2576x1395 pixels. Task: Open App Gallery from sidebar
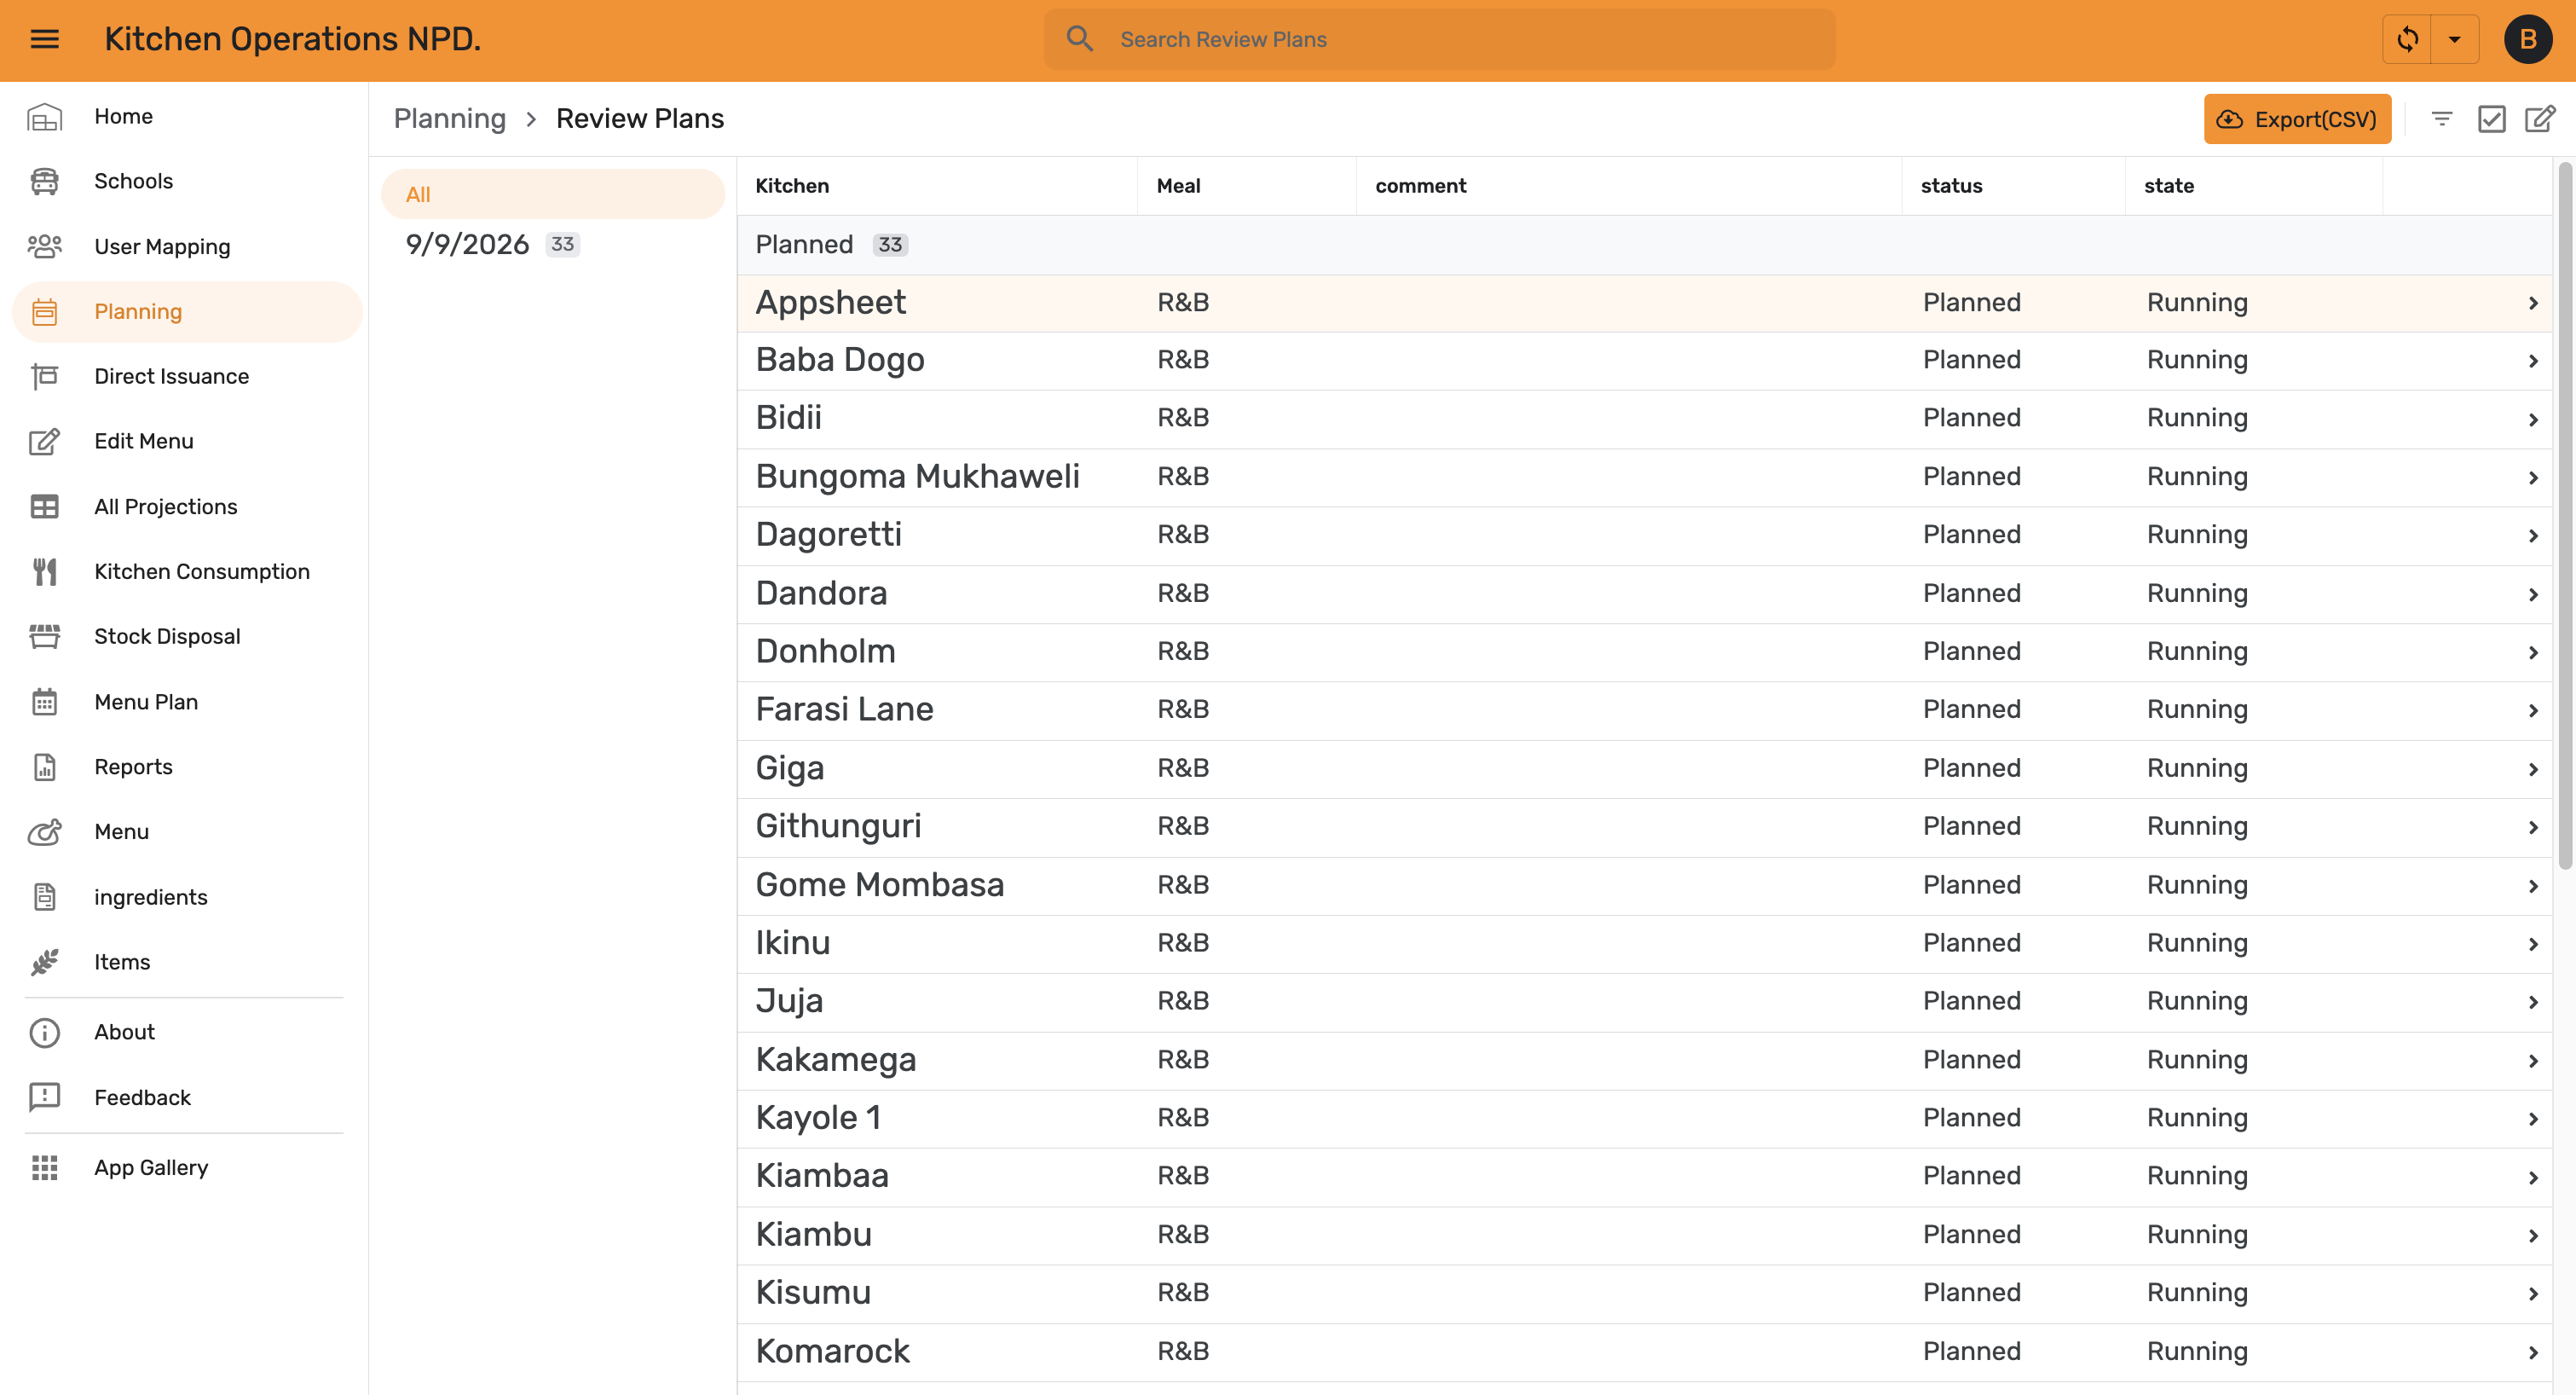[x=187, y=1167]
